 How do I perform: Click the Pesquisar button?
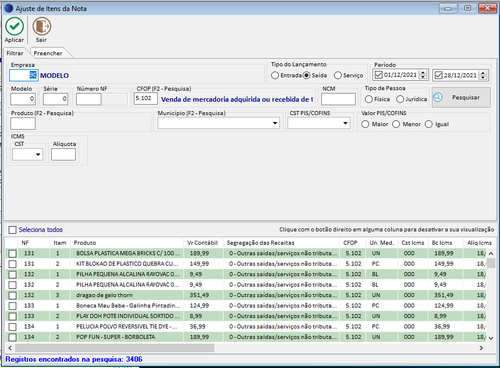tap(461, 97)
